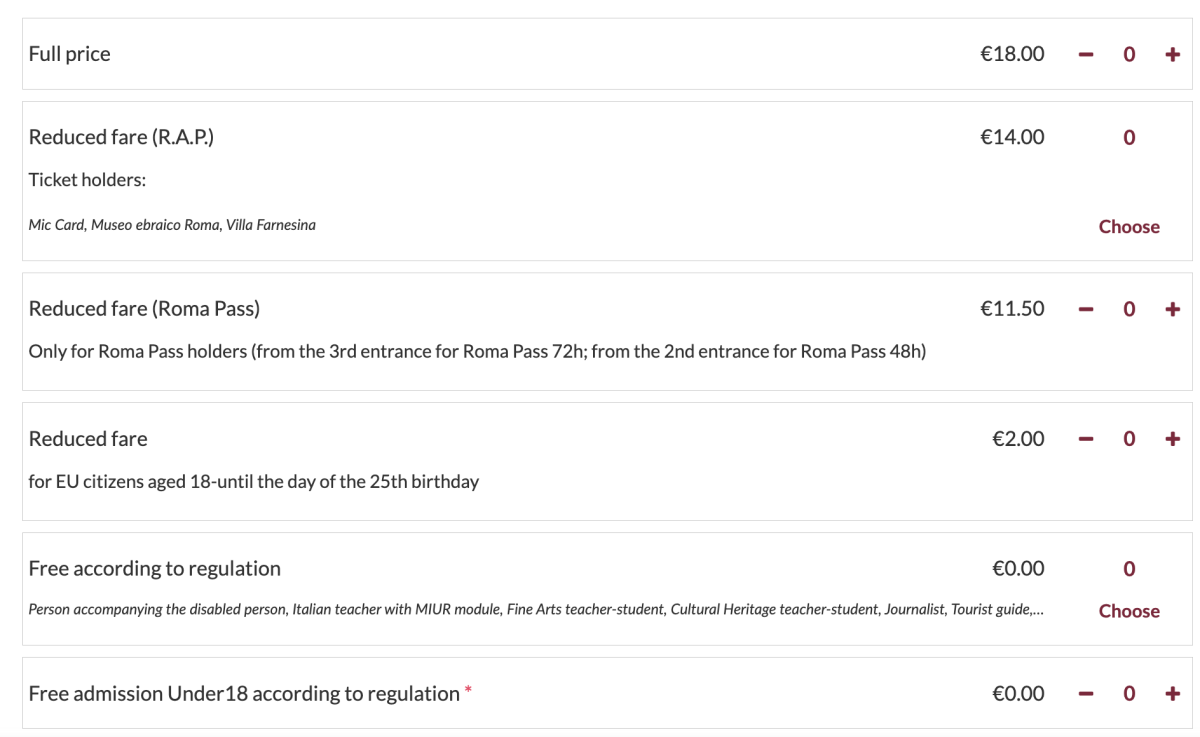Viewport: 1200px width, 737px height.
Task: Select the Full price quantity value
Action: pos(1129,54)
